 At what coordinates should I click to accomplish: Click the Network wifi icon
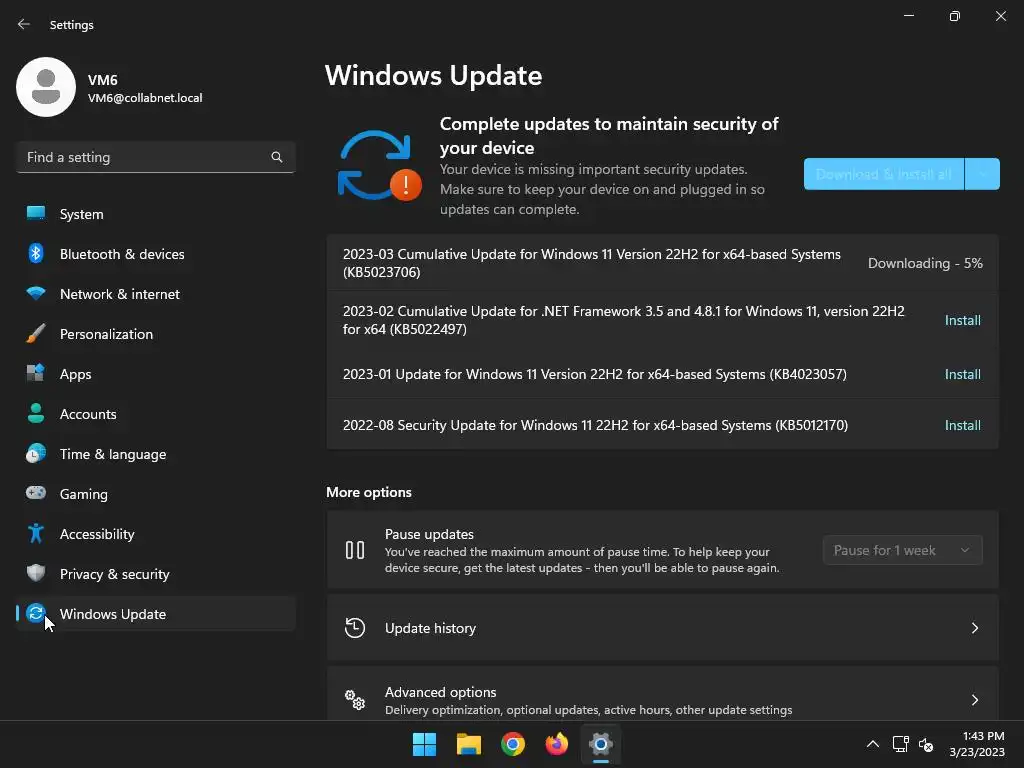click(36, 293)
